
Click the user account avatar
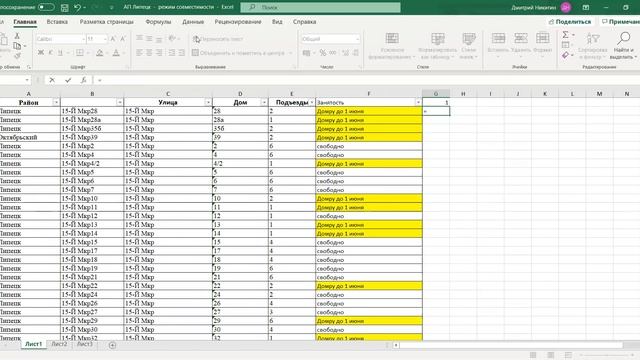566,7
